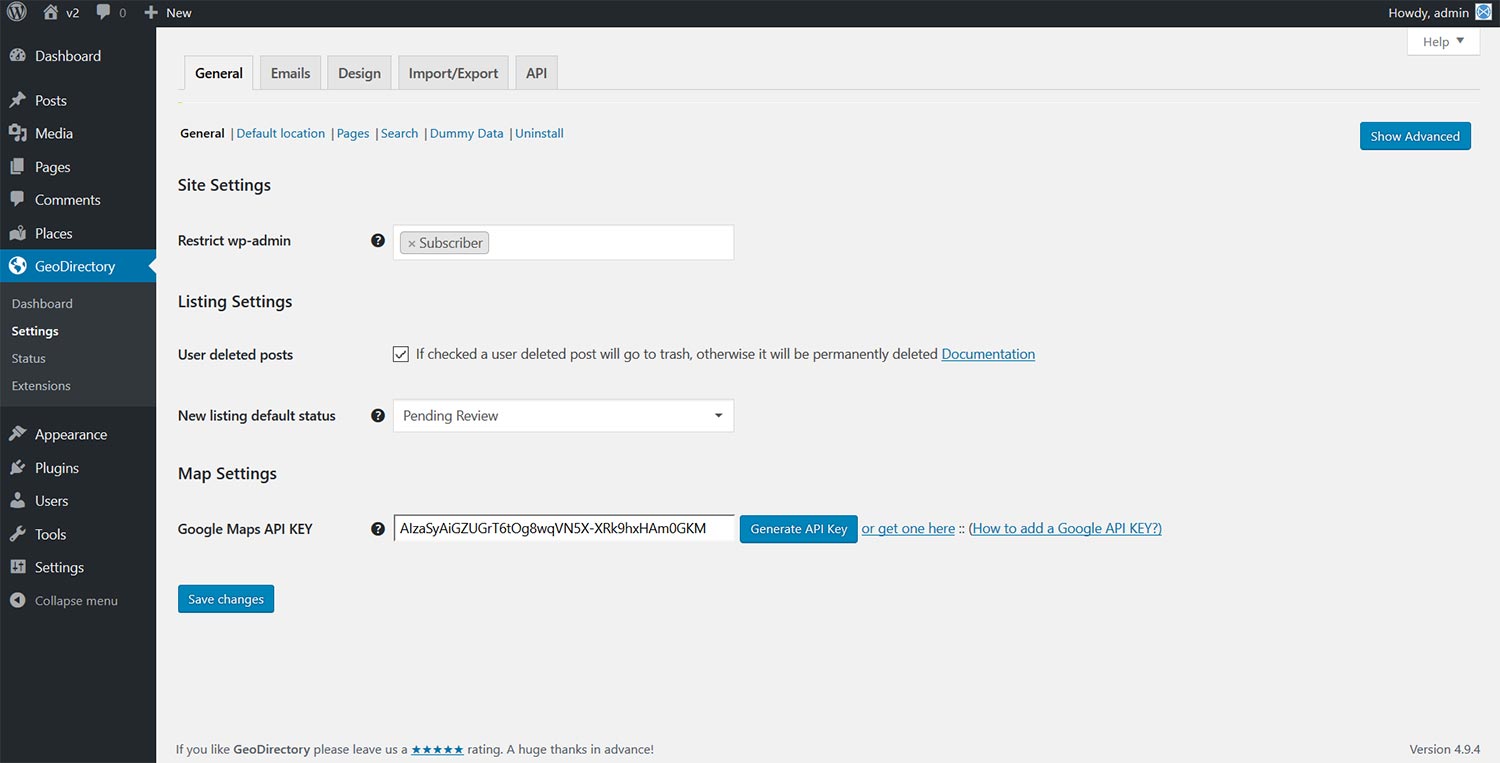This screenshot has height=763, width=1500.
Task: Click the WordPress logo icon
Action: [17, 13]
